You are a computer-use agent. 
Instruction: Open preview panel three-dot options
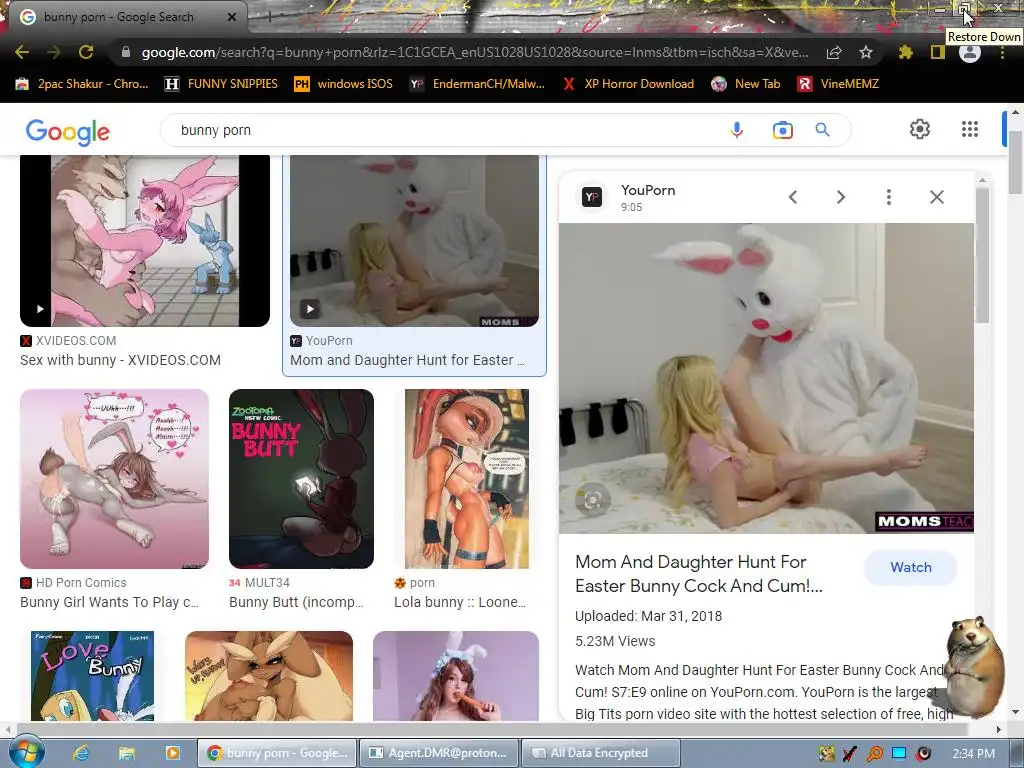tap(889, 197)
